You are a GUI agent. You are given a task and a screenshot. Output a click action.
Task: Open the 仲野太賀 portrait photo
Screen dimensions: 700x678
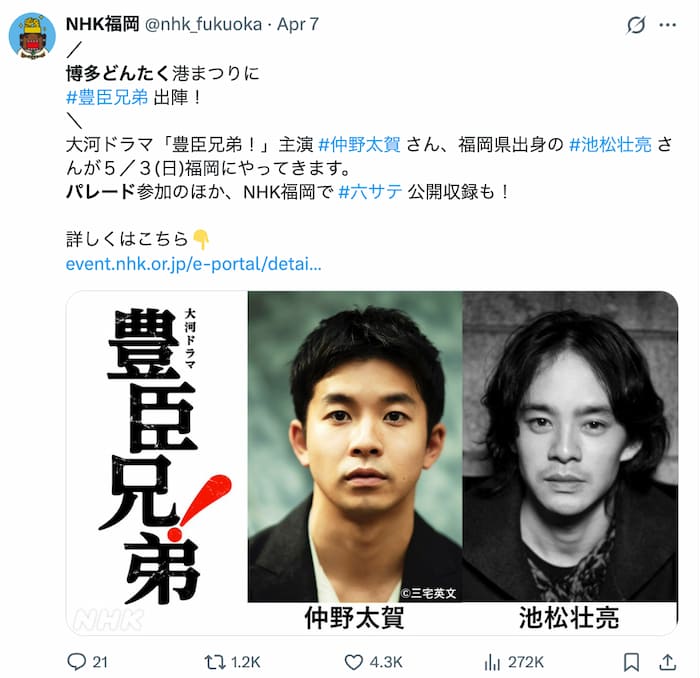(355, 446)
